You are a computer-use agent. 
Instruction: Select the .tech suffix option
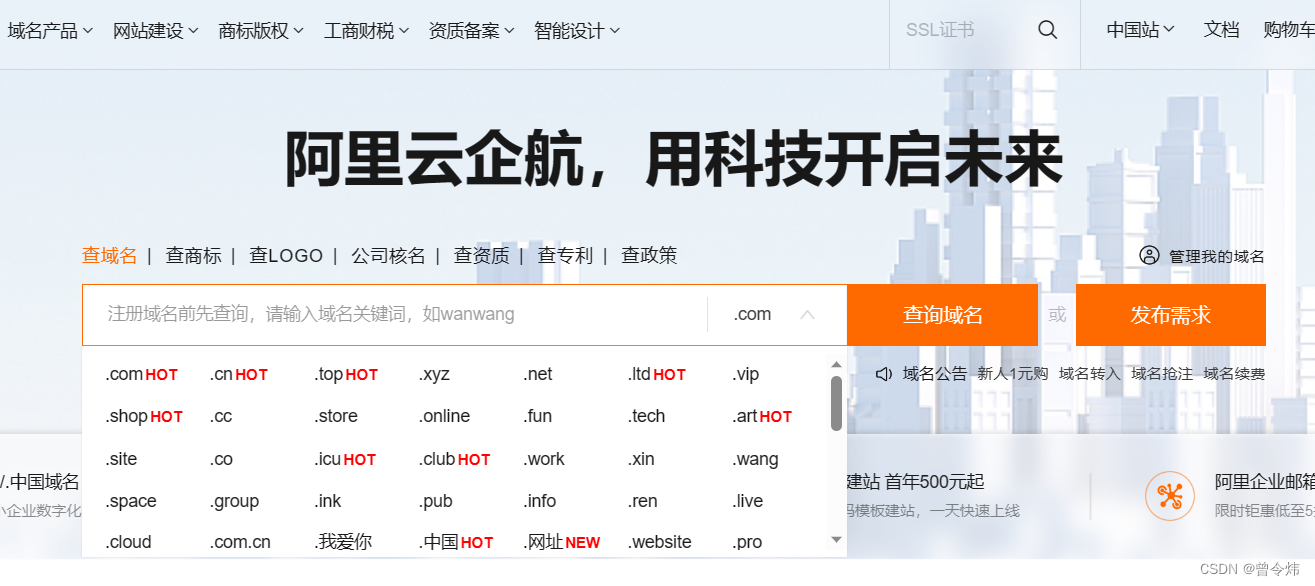(646, 416)
